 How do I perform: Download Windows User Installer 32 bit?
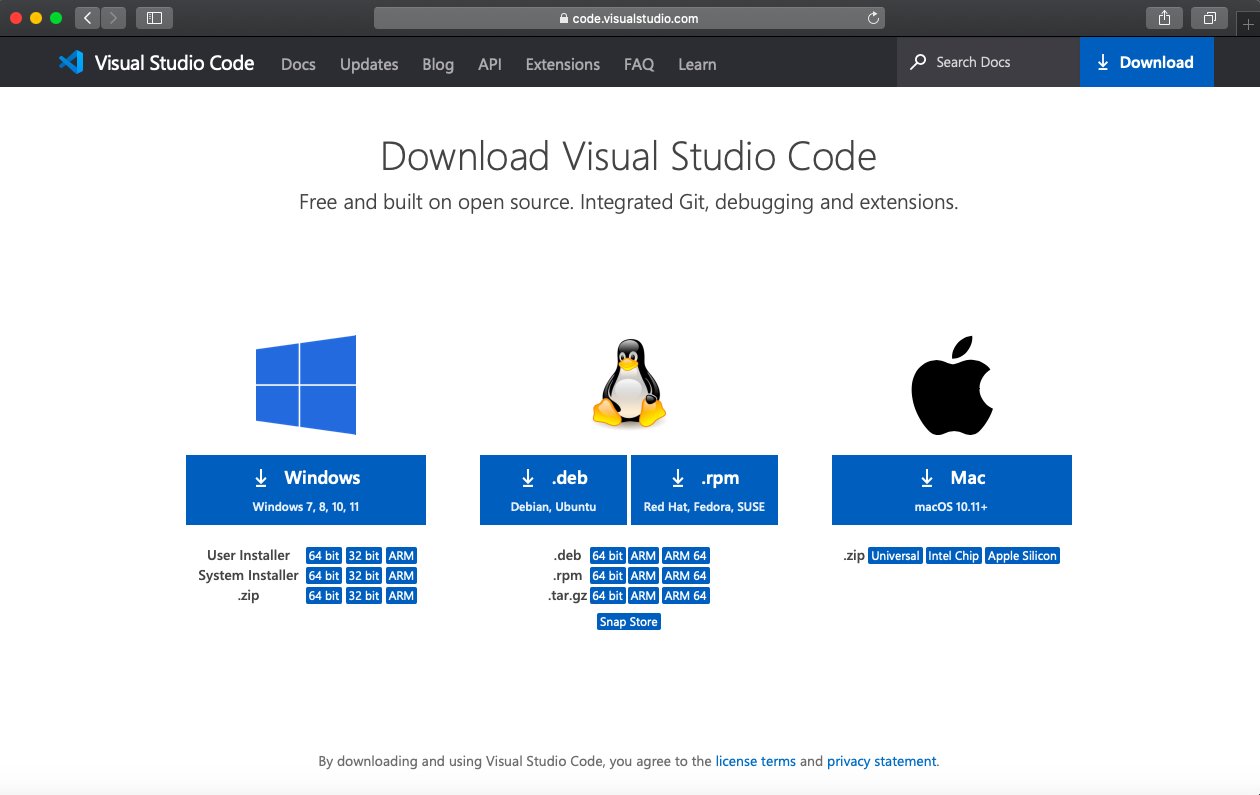[x=364, y=556]
